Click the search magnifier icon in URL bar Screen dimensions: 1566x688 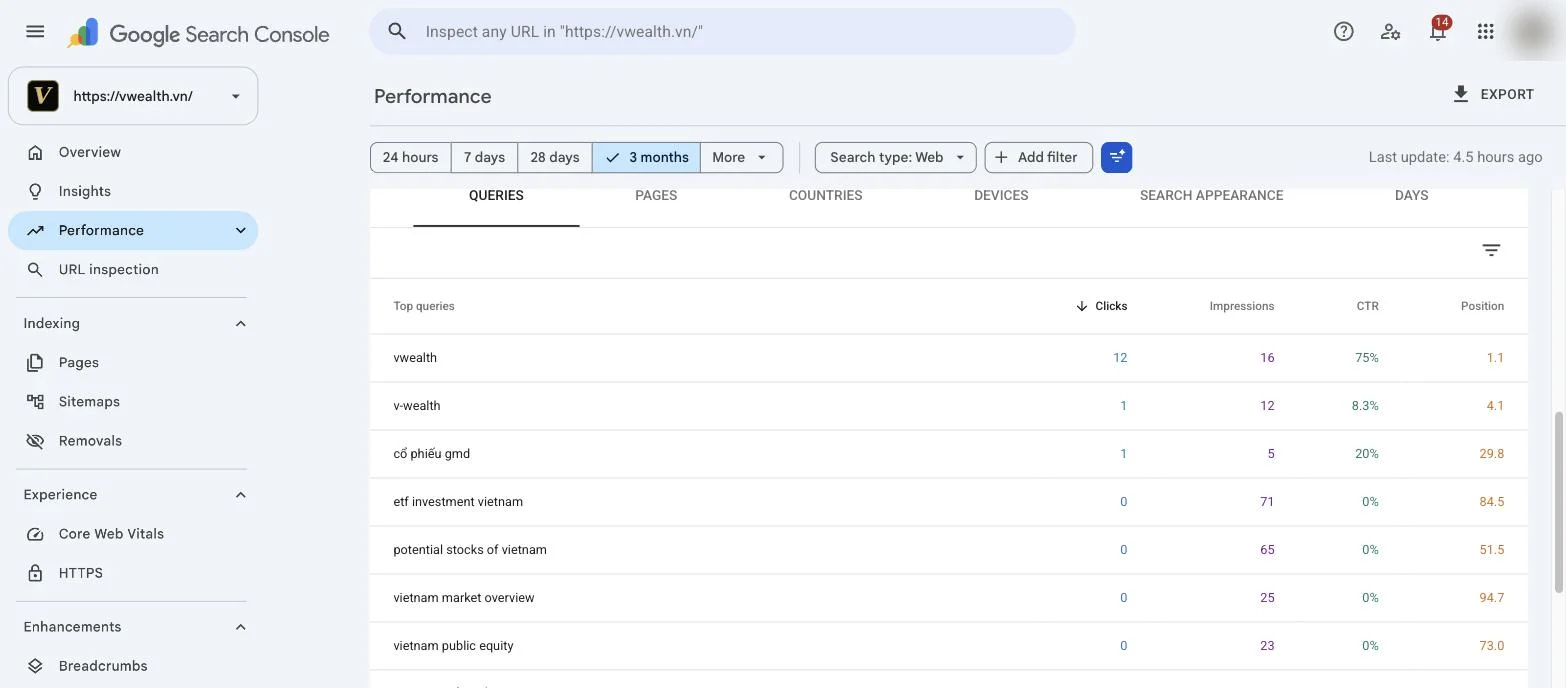pos(397,31)
